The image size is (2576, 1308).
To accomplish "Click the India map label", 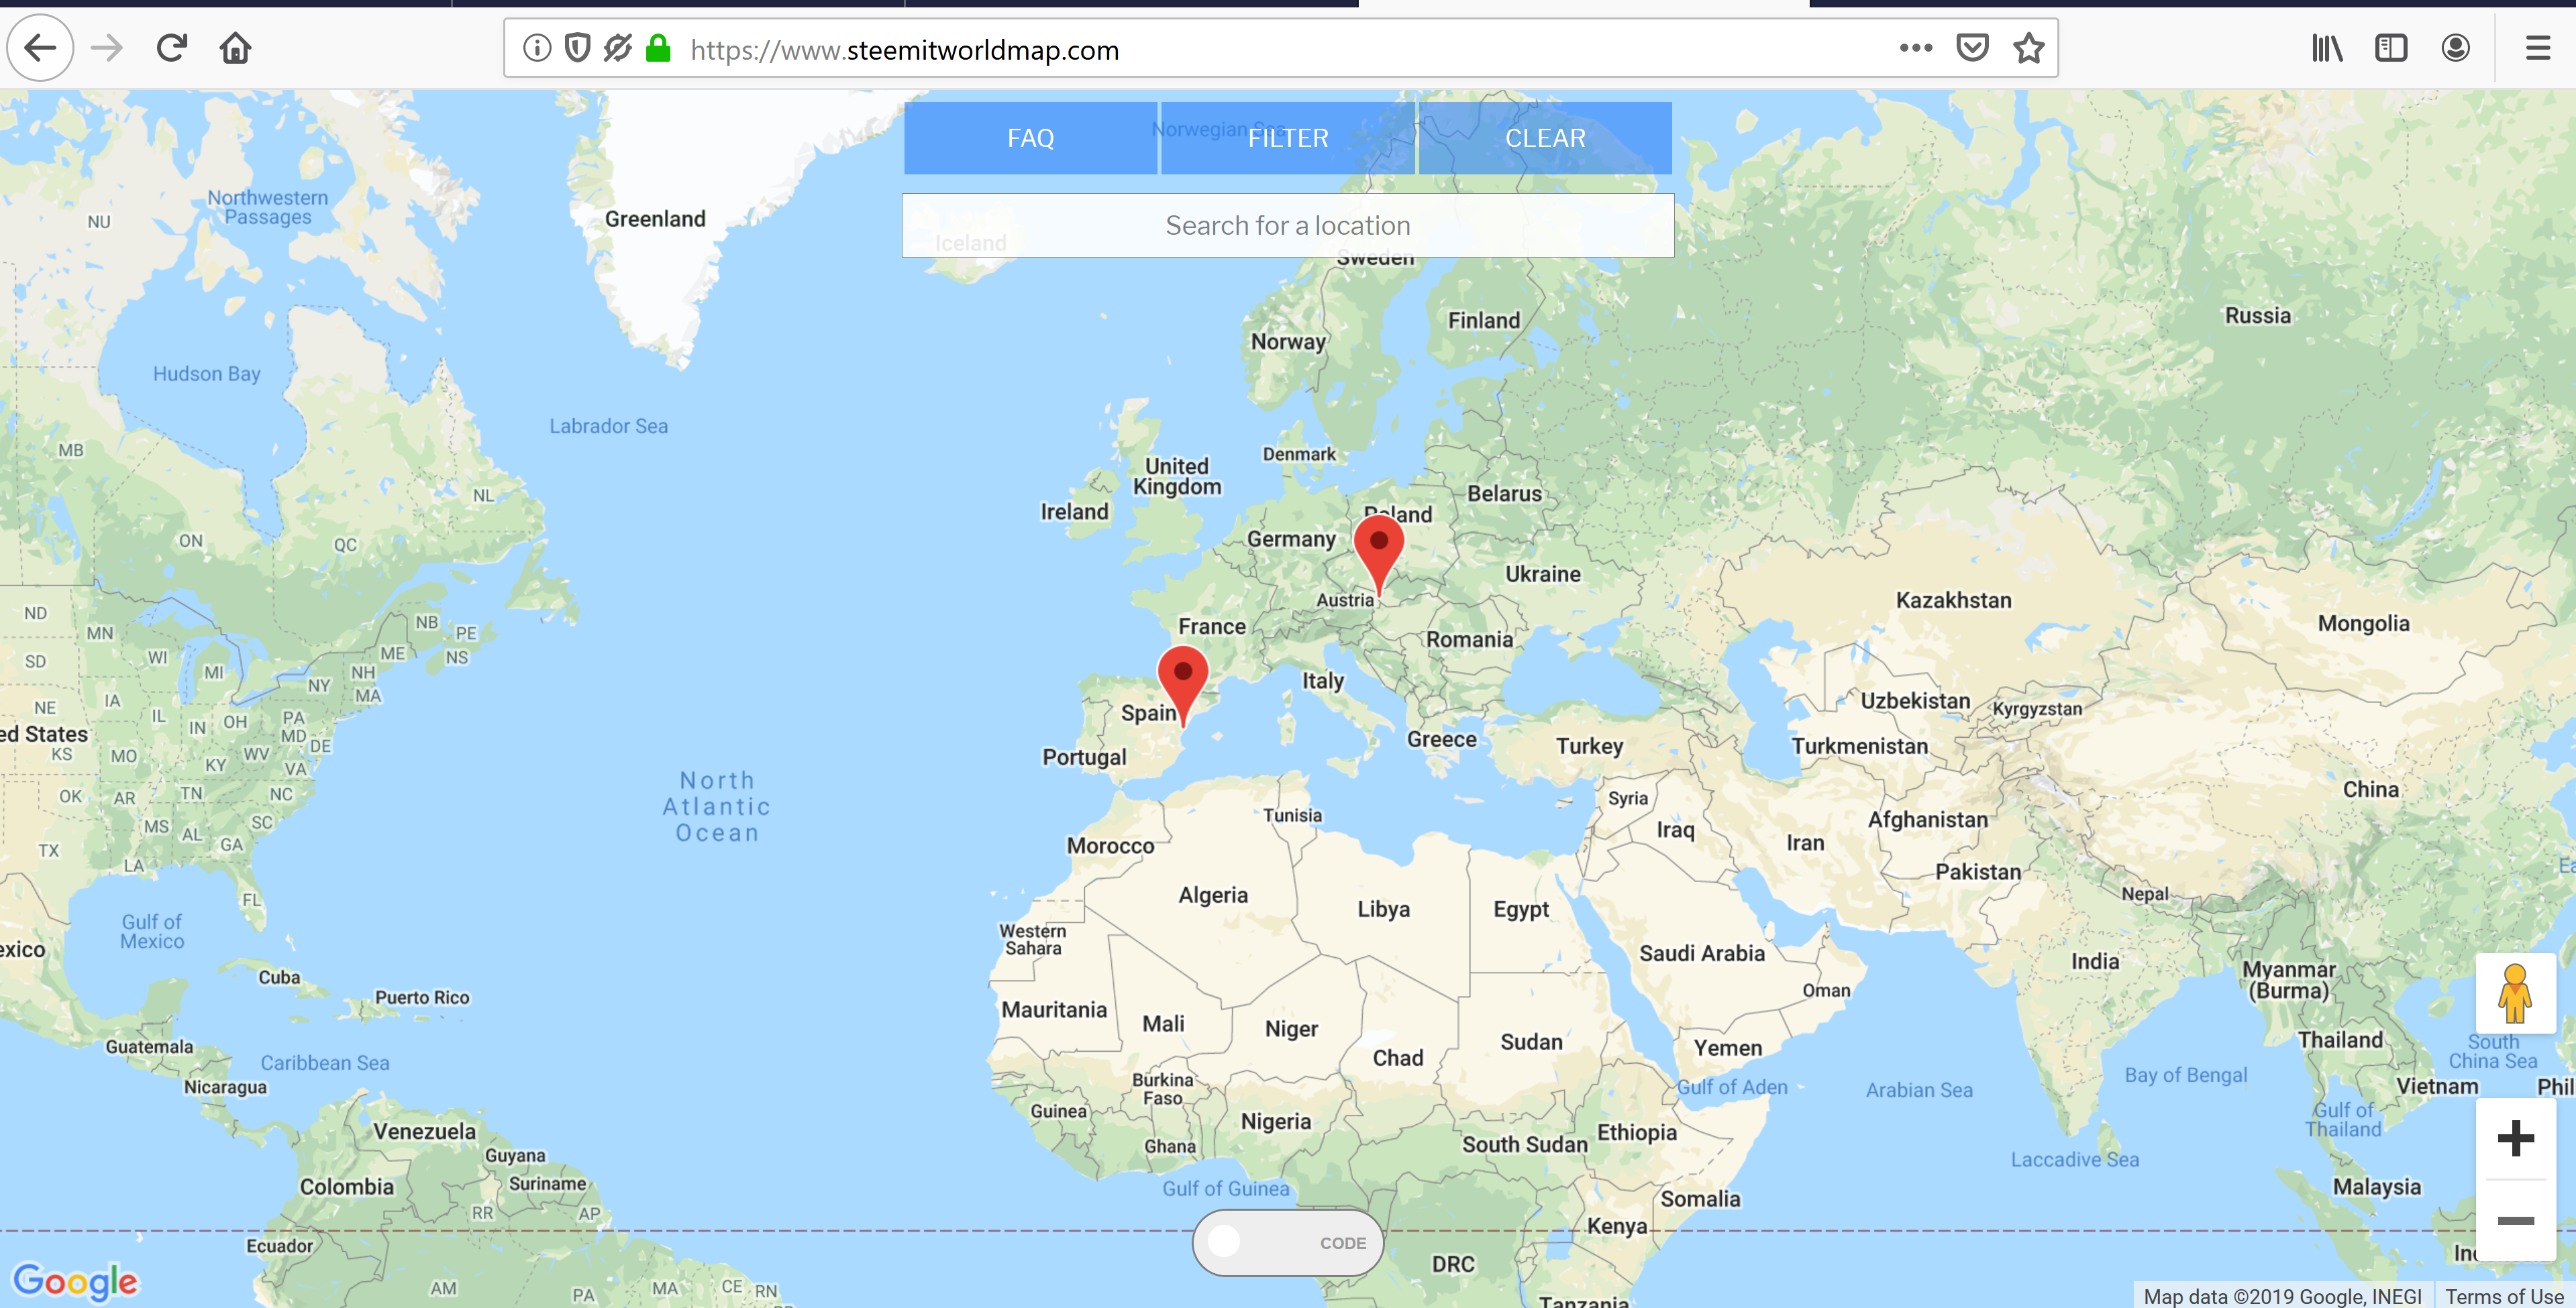I will click(2095, 962).
